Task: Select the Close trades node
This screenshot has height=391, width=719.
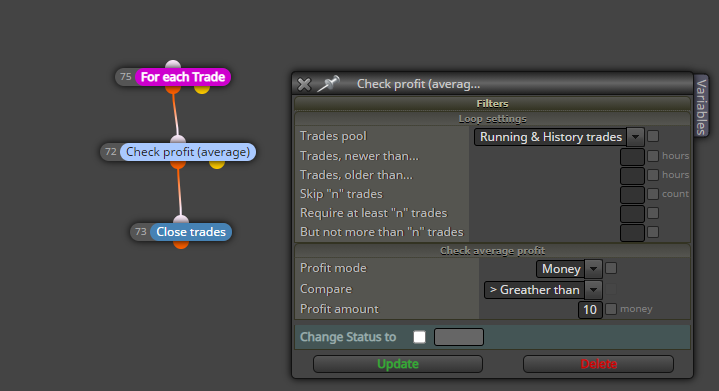Action: point(191,232)
